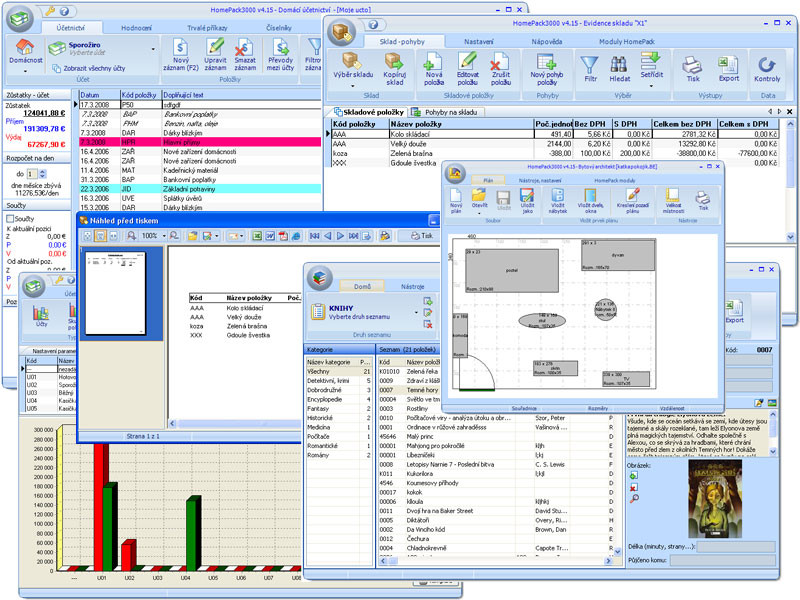Switch to Hodnocení tab
Image resolution: width=800 pixels, height=600 pixels.
tap(136, 28)
